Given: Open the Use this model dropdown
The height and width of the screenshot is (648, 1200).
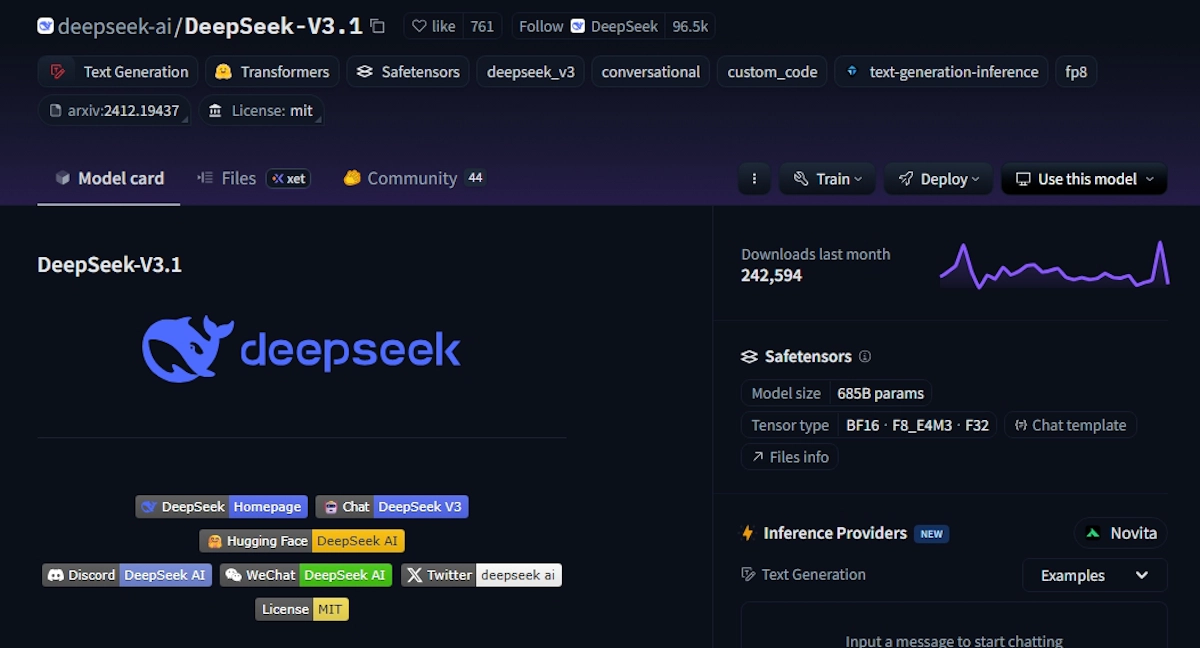Looking at the screenshot, I should [1083, 178].
